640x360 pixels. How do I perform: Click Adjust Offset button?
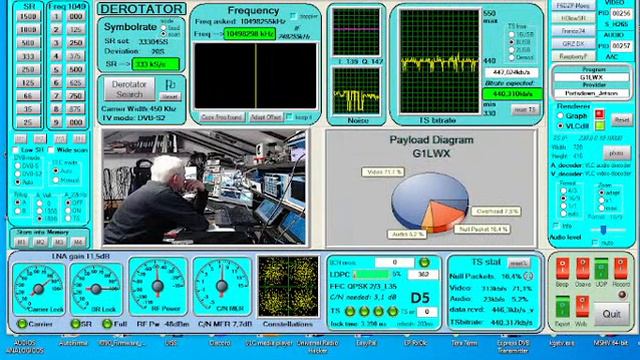(x=266, y=117)
